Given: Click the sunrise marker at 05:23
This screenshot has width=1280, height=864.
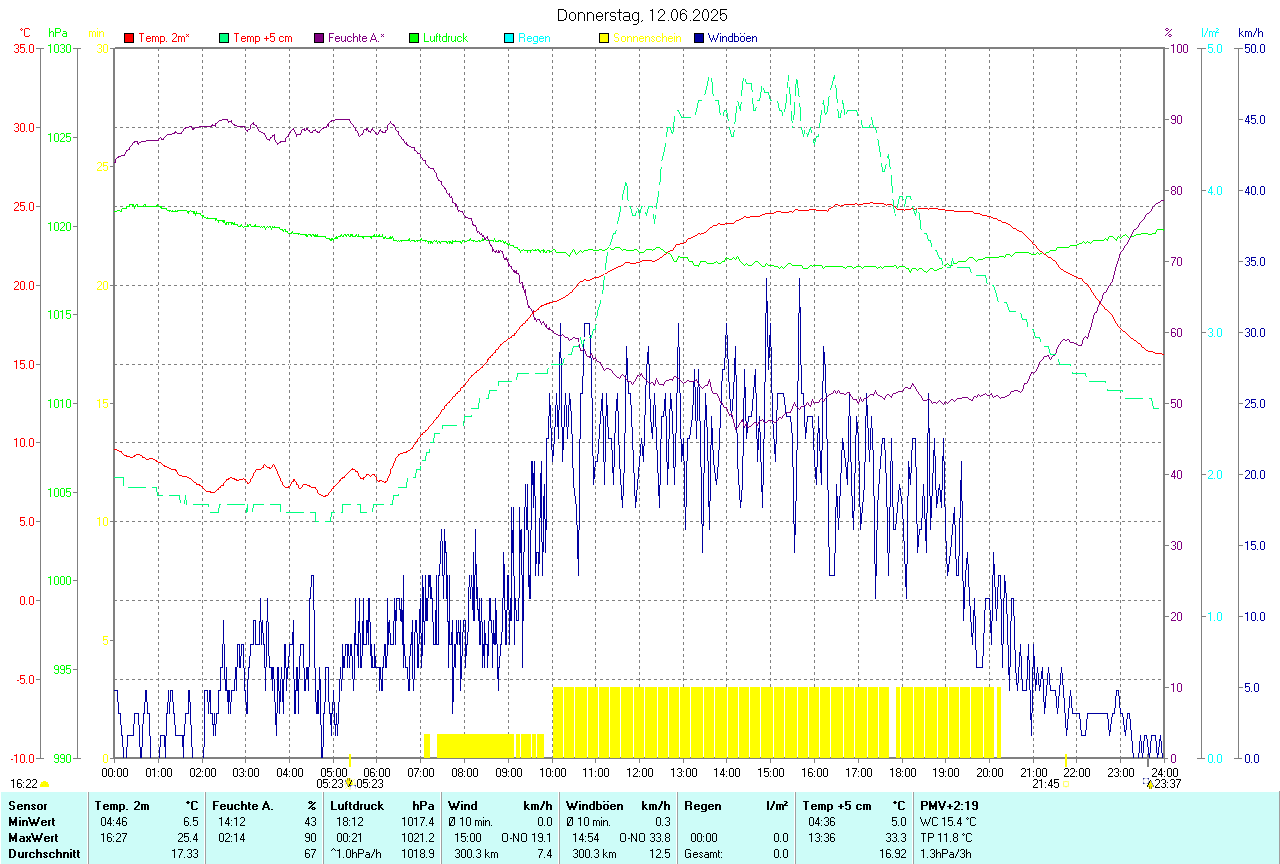Looking at the screenshot, I should tap(349, 783).
